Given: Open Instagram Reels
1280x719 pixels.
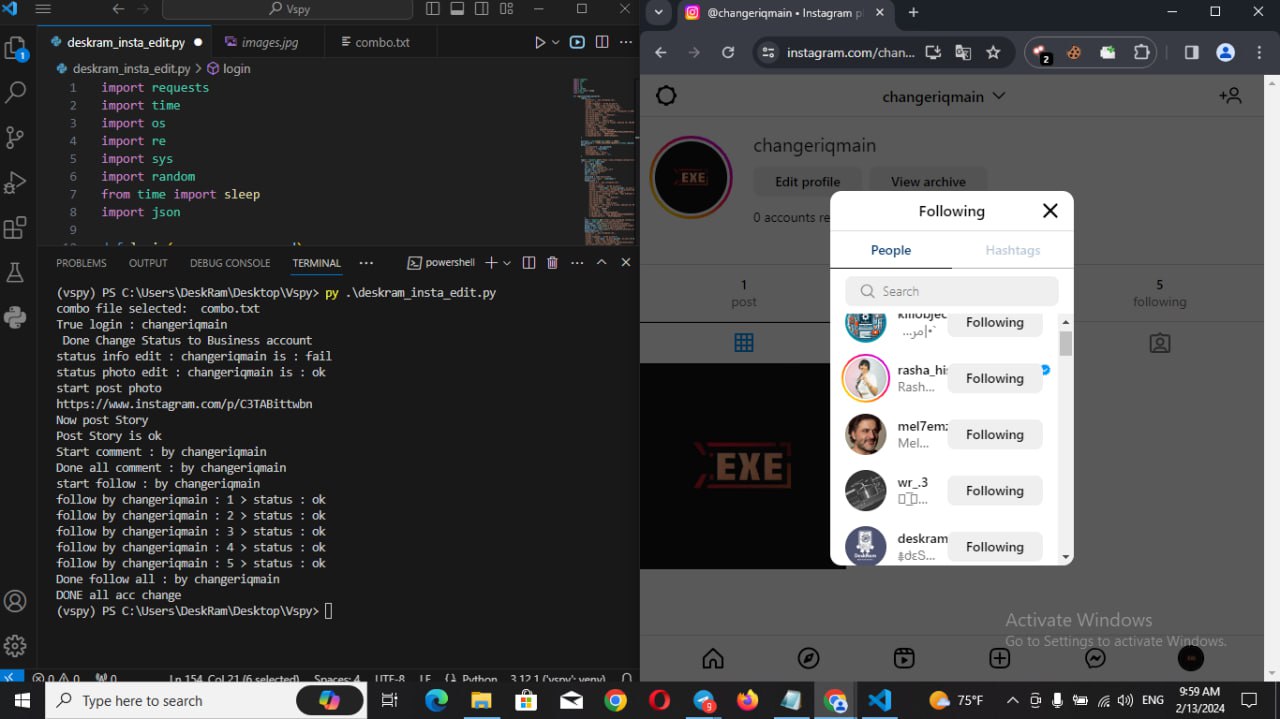Looking at the screenshot, I should click(904, 658).
